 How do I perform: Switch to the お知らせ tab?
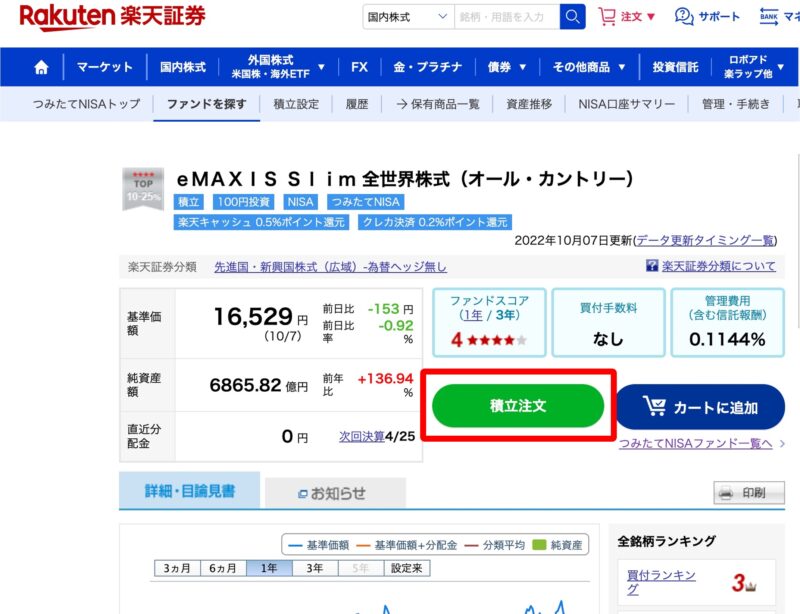335,493
